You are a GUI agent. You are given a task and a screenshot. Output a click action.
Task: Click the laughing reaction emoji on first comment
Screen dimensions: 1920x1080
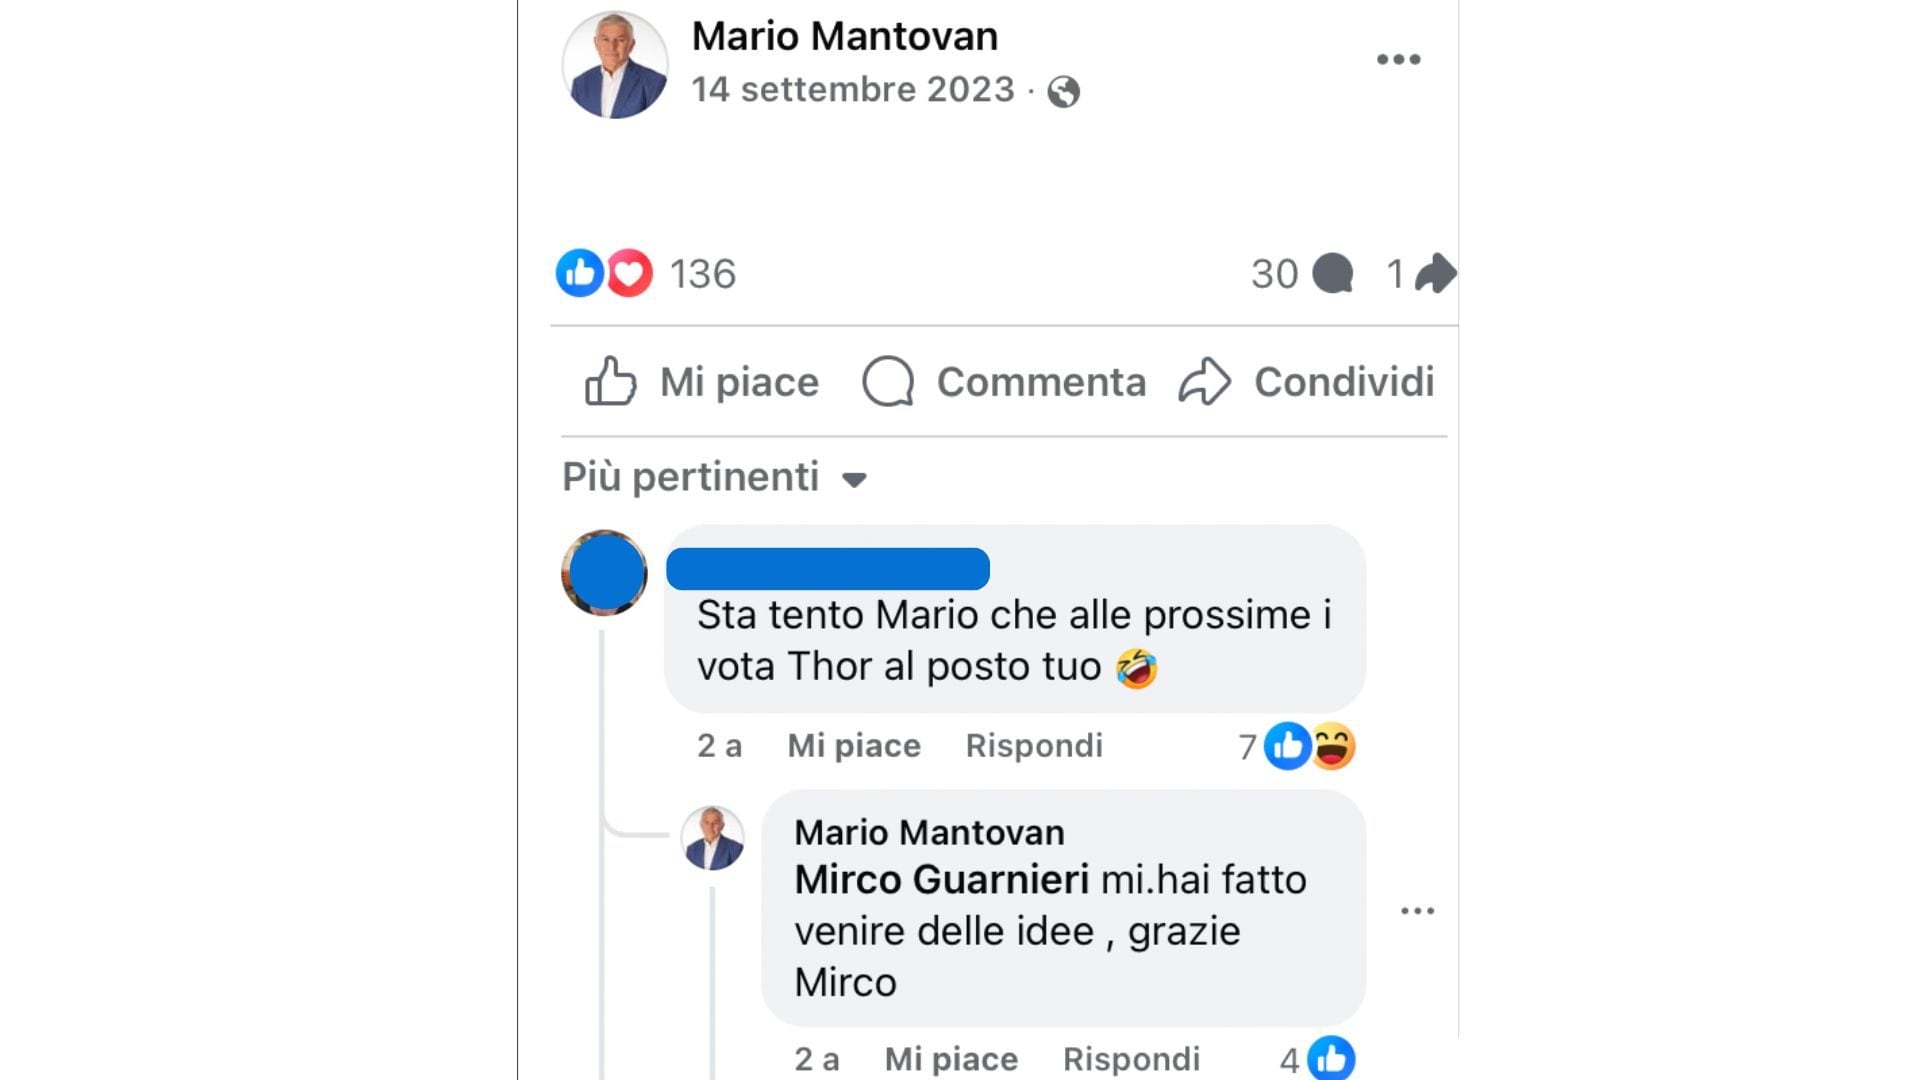click(1334, 746)
